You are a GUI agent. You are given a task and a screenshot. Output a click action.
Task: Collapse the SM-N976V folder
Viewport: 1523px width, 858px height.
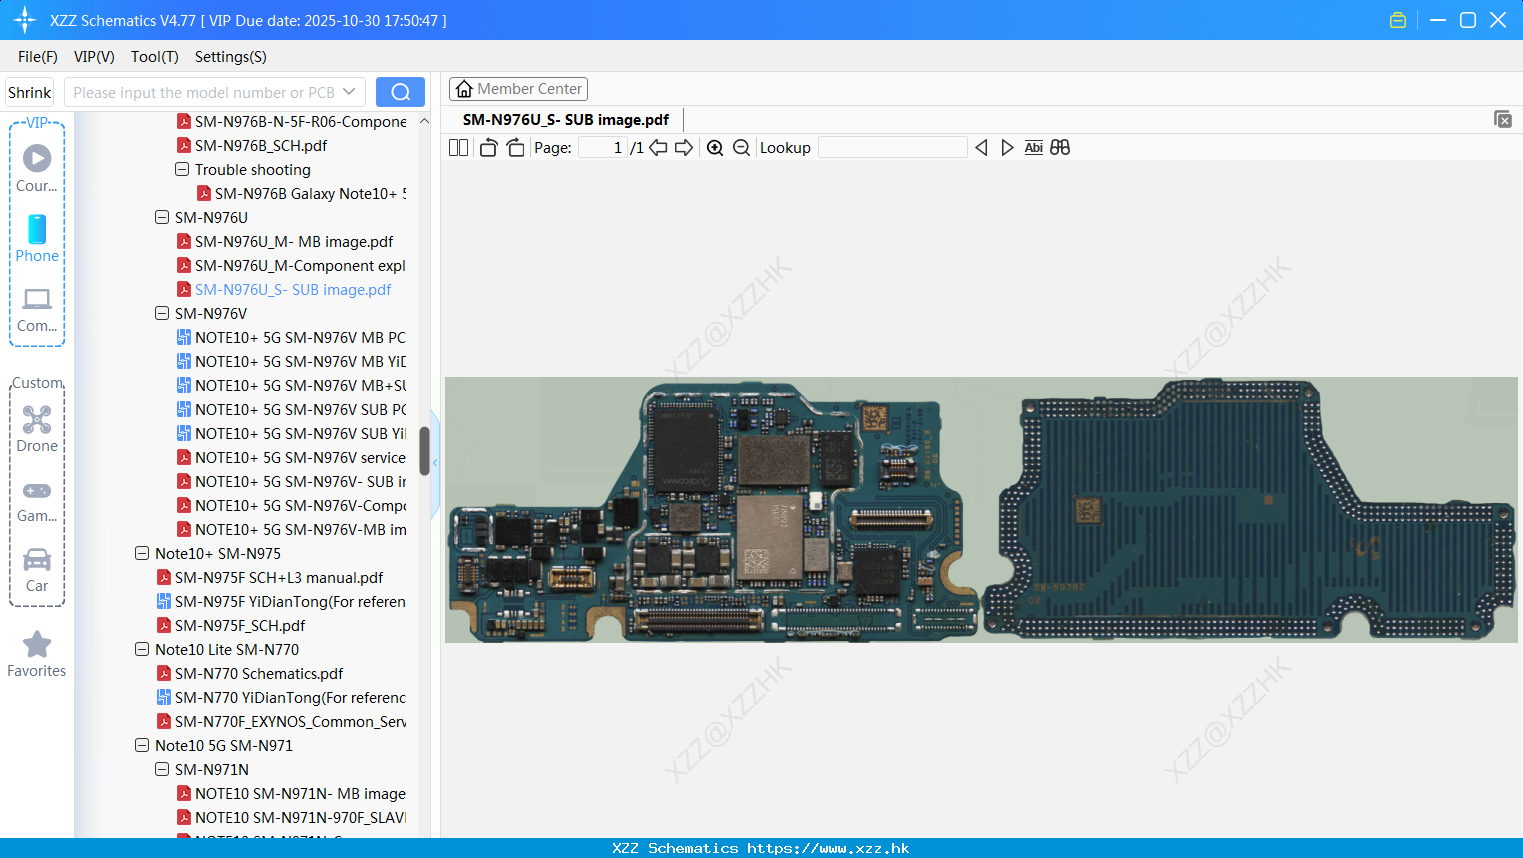[162, 313]
